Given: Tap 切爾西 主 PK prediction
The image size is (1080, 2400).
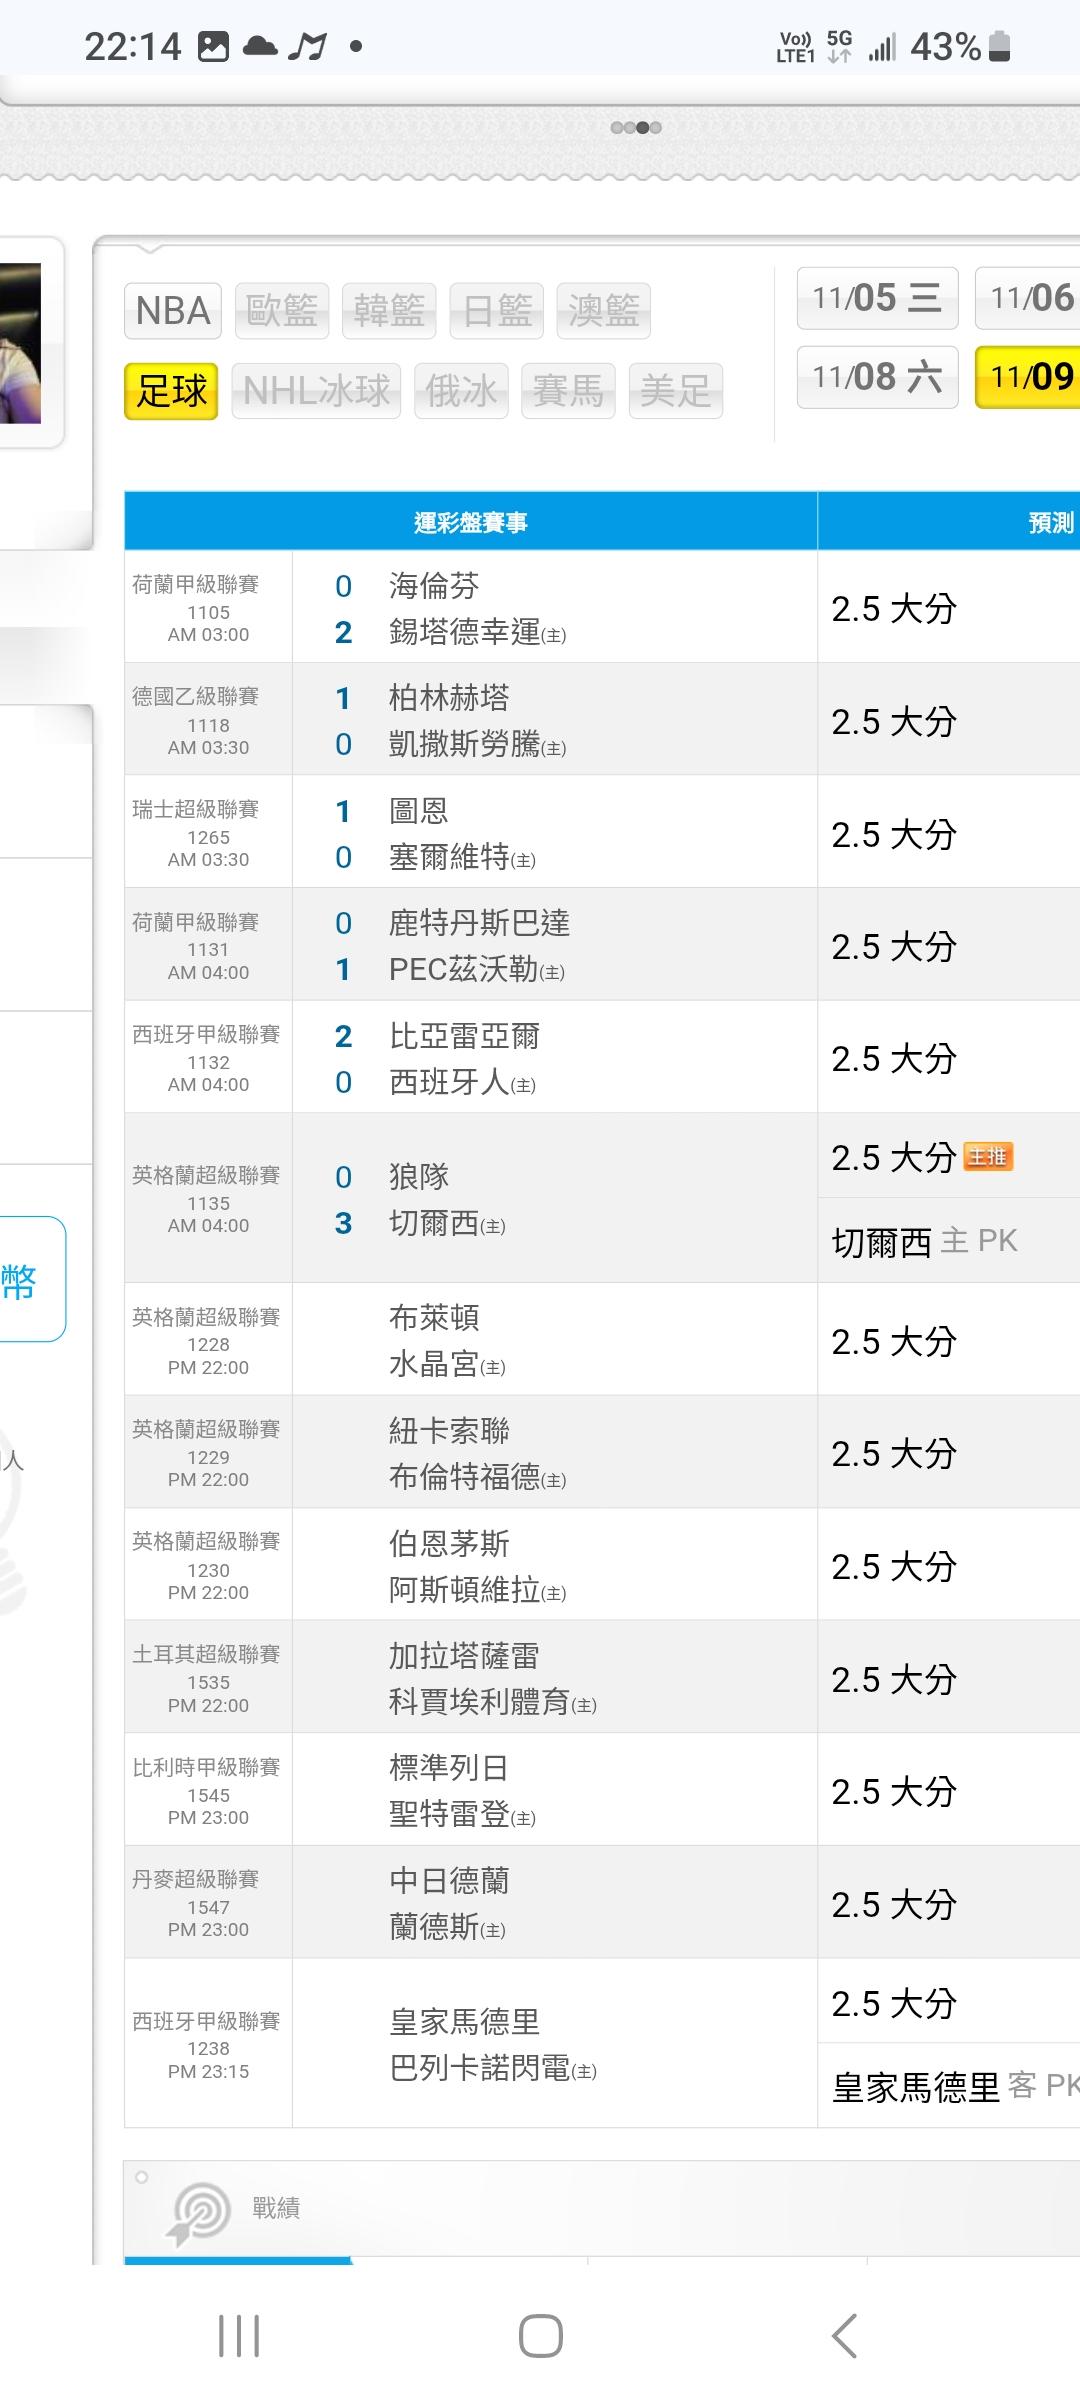Looking at the screenshot, I should (924, 1241).
